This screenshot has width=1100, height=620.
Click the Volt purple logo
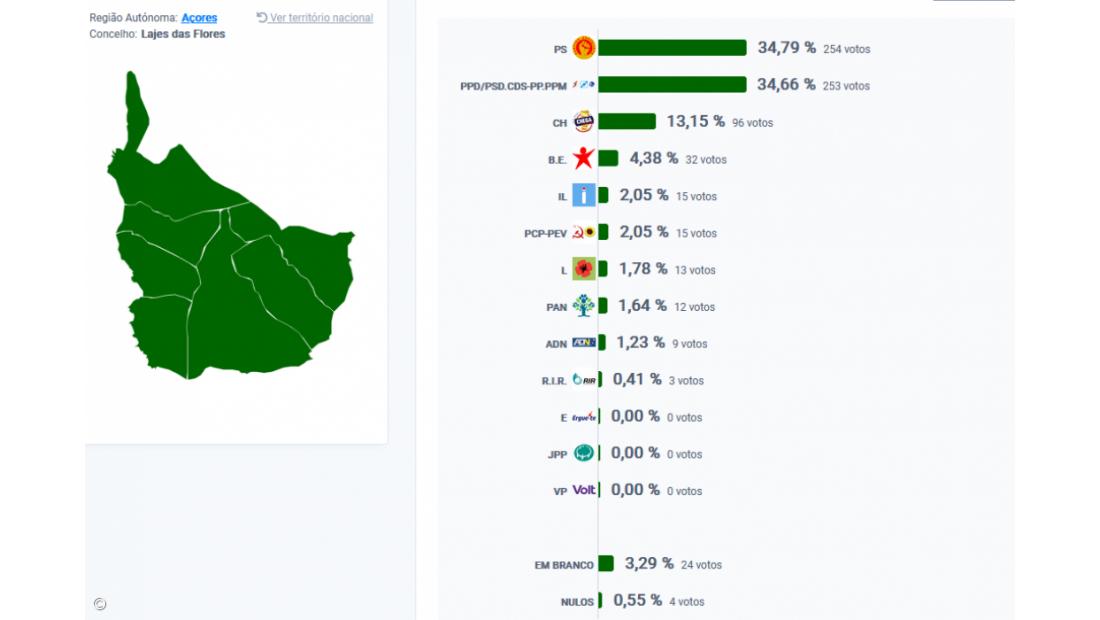[584, 490]
